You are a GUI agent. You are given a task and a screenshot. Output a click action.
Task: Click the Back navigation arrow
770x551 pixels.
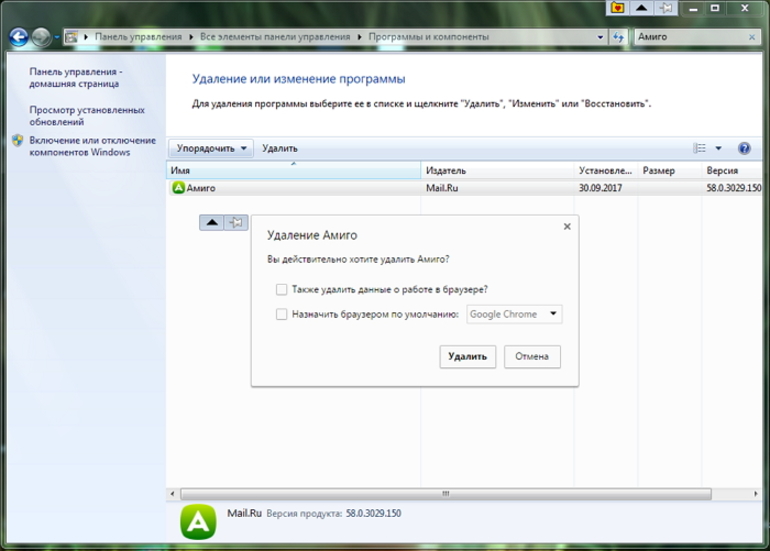19,37
